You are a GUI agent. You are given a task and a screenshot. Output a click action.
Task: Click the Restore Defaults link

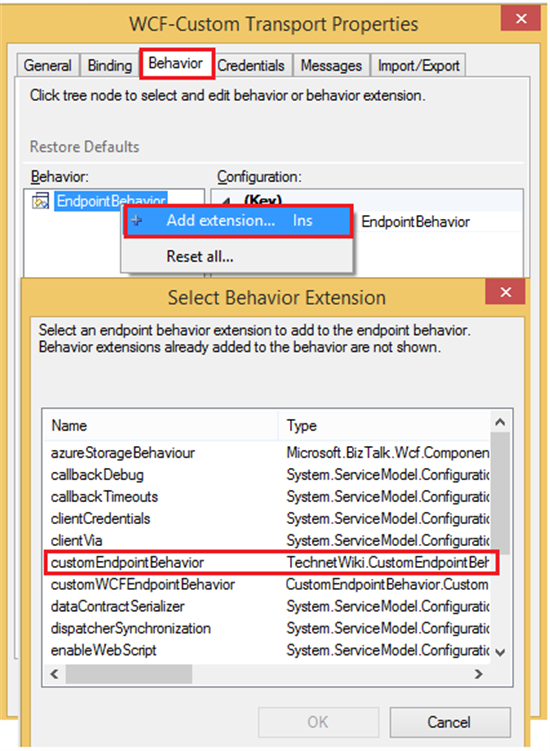[x=84, y=147]
